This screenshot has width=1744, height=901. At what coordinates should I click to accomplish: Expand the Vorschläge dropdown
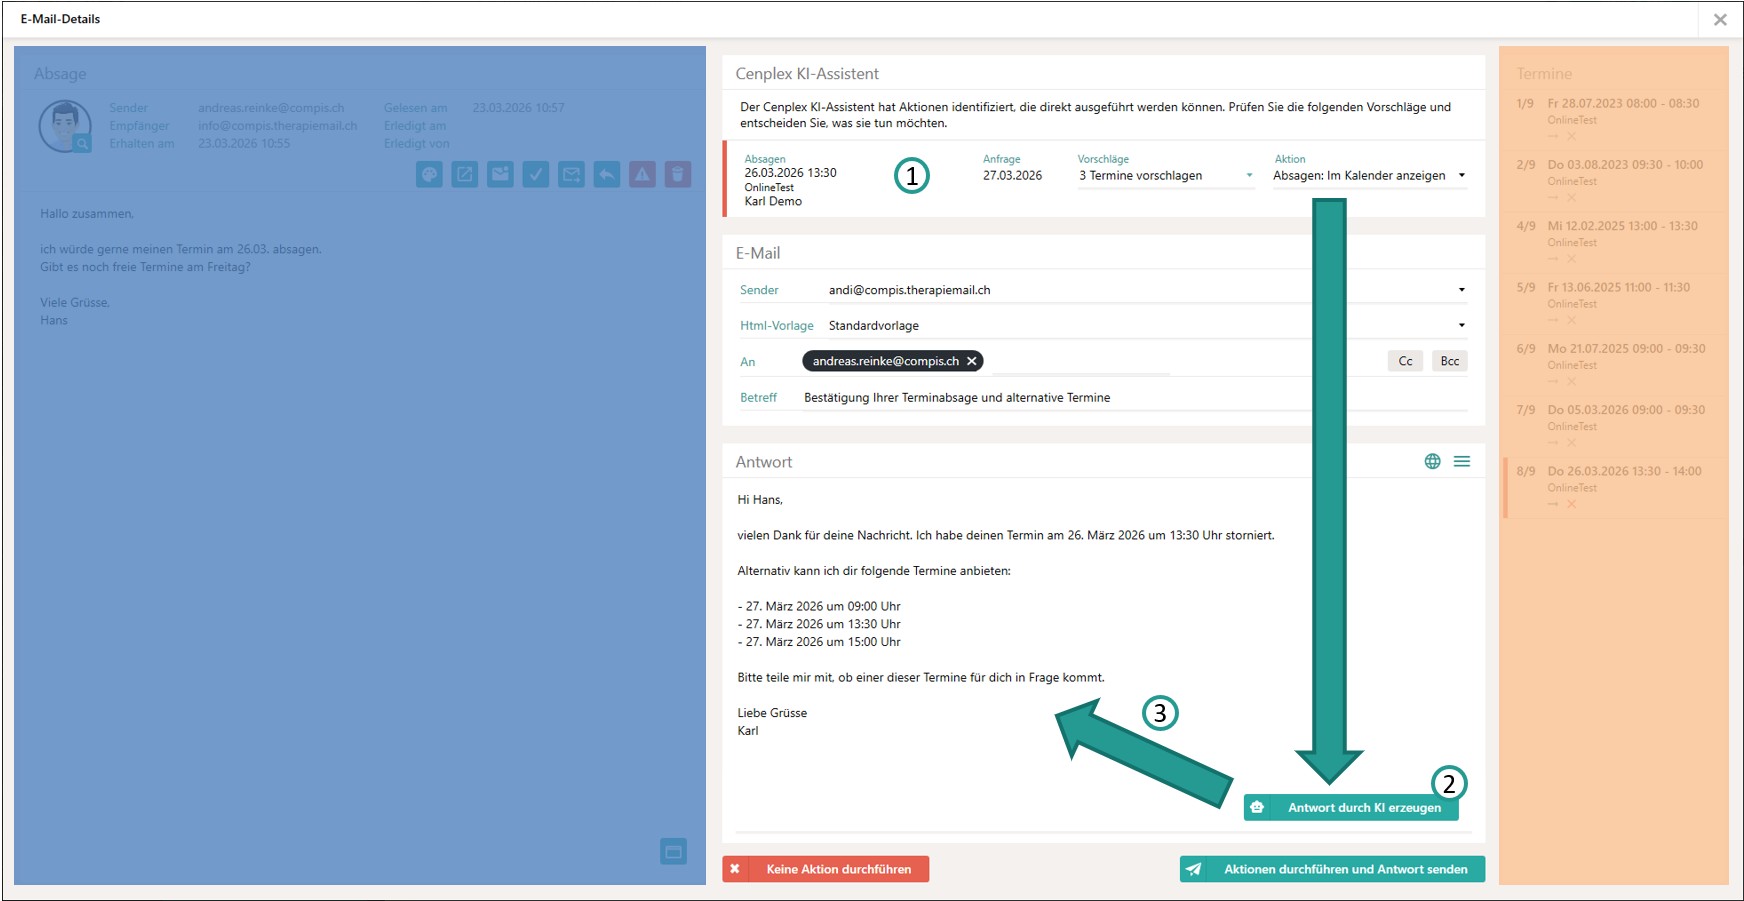click(x=1249, y=176)
